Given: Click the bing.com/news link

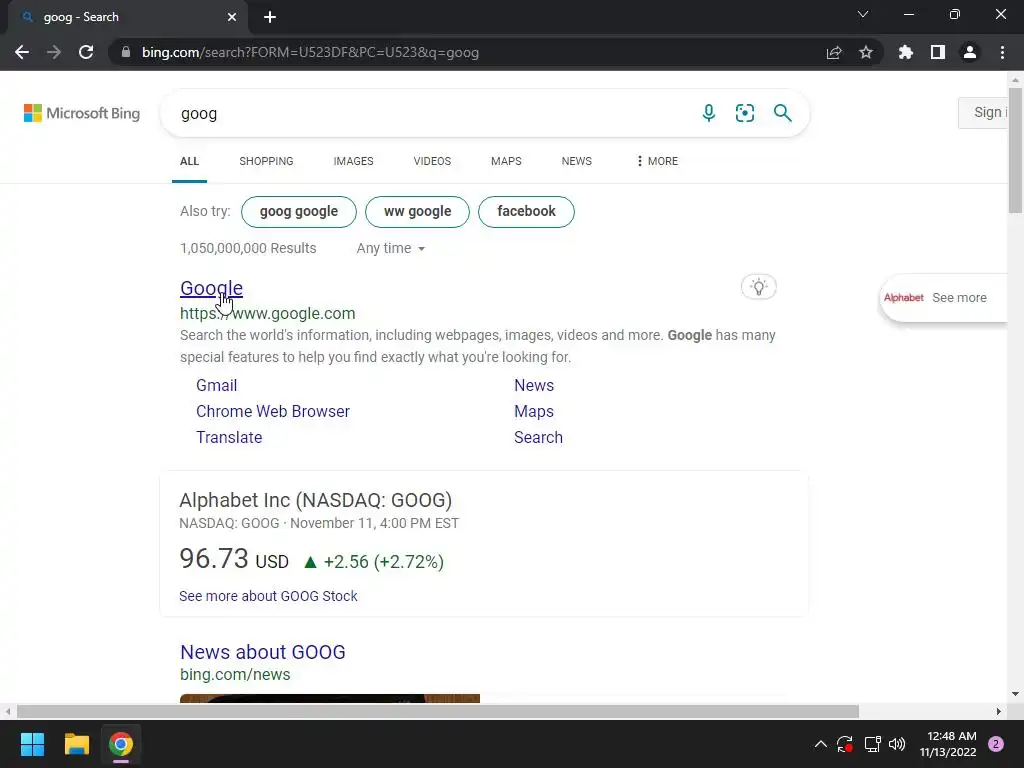Looking at the screenshot, I should tap(235, 675).
